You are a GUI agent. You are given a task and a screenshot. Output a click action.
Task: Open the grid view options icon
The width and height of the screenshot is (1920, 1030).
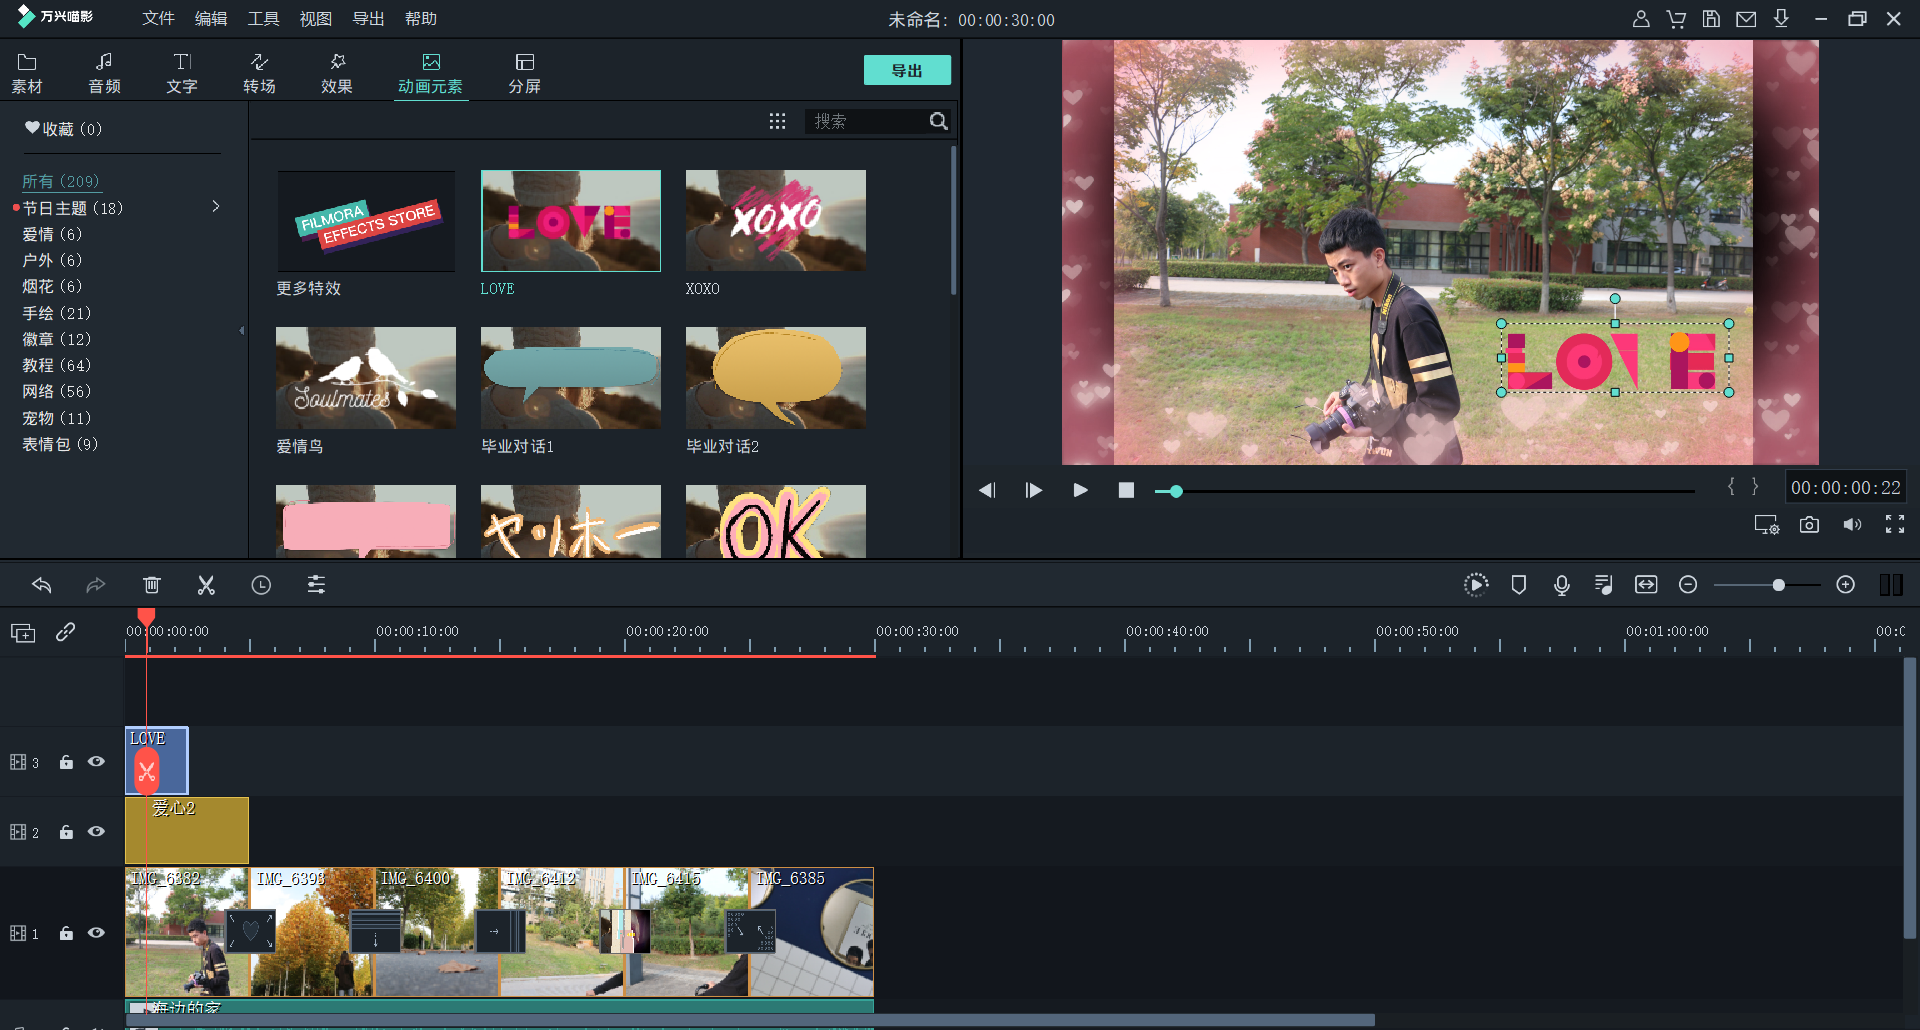[777, 121]
